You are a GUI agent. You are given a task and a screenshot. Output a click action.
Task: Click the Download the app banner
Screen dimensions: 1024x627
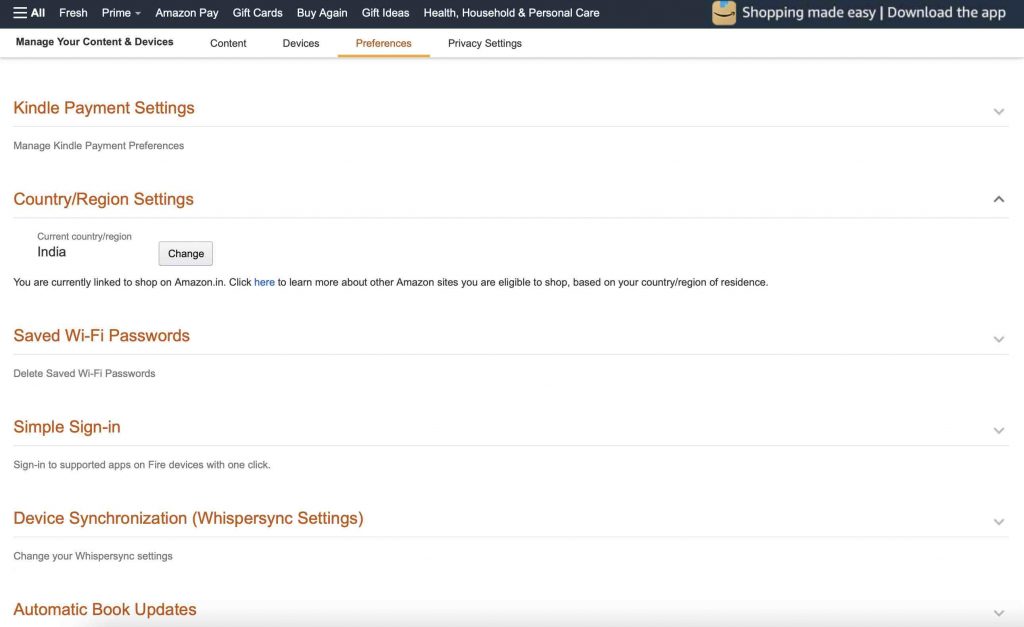874,12
